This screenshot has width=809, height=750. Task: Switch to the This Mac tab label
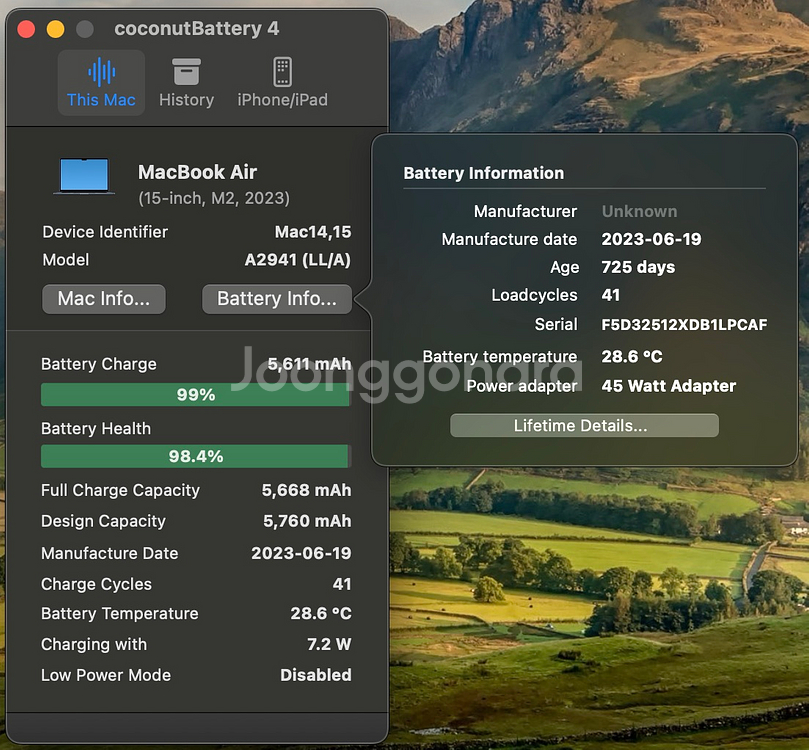[x=101, y=100]
